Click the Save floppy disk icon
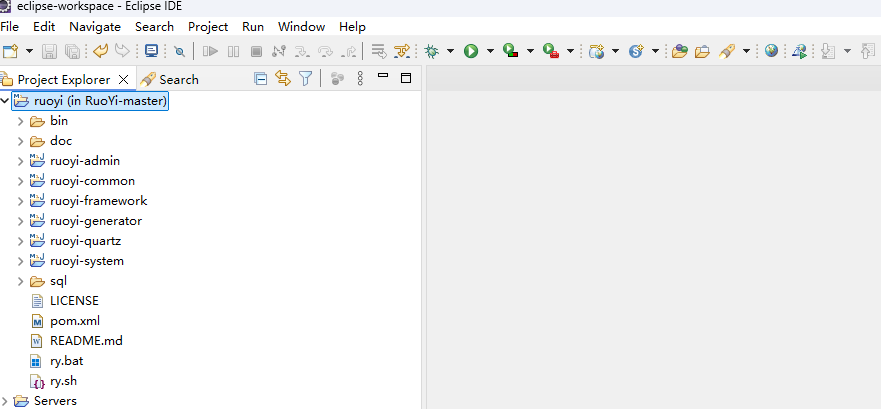This screenshot has height=409, width=881. click(x=50, y=52)
